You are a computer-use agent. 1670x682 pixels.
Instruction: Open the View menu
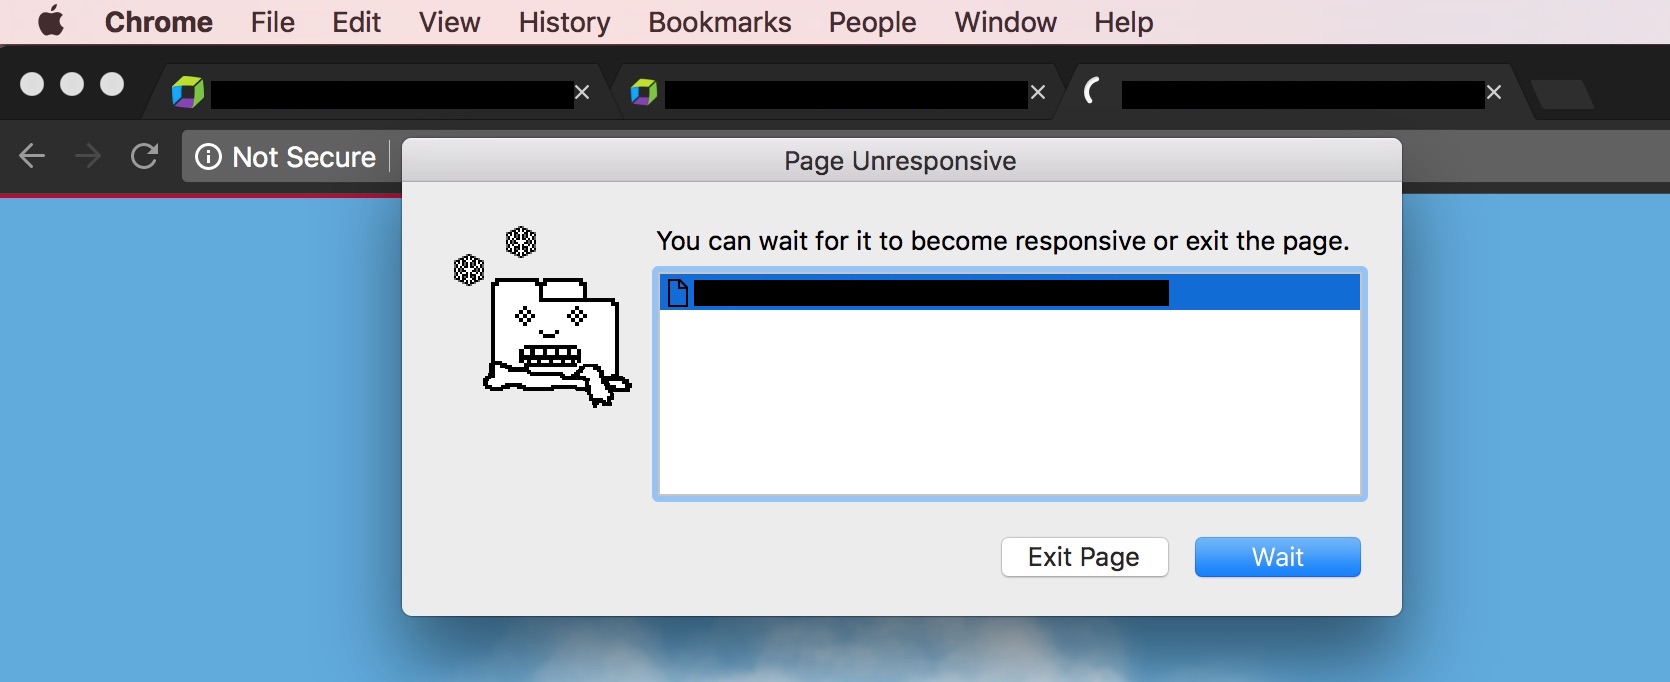[x=450, y=22]
